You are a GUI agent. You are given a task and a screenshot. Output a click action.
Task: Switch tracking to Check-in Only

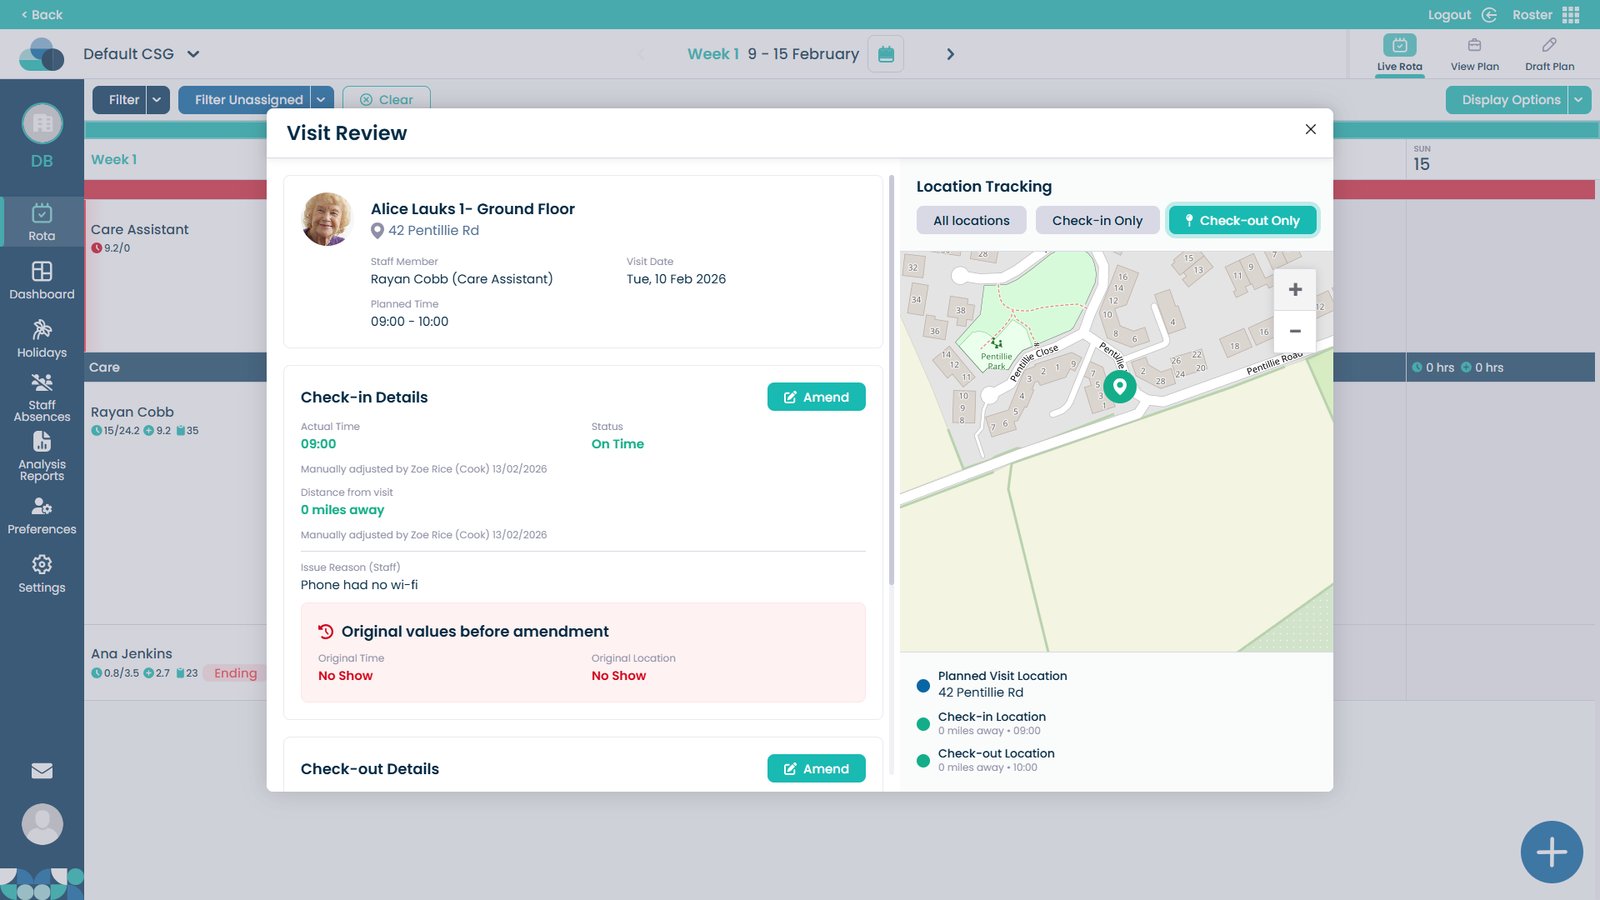(1097, 221)
